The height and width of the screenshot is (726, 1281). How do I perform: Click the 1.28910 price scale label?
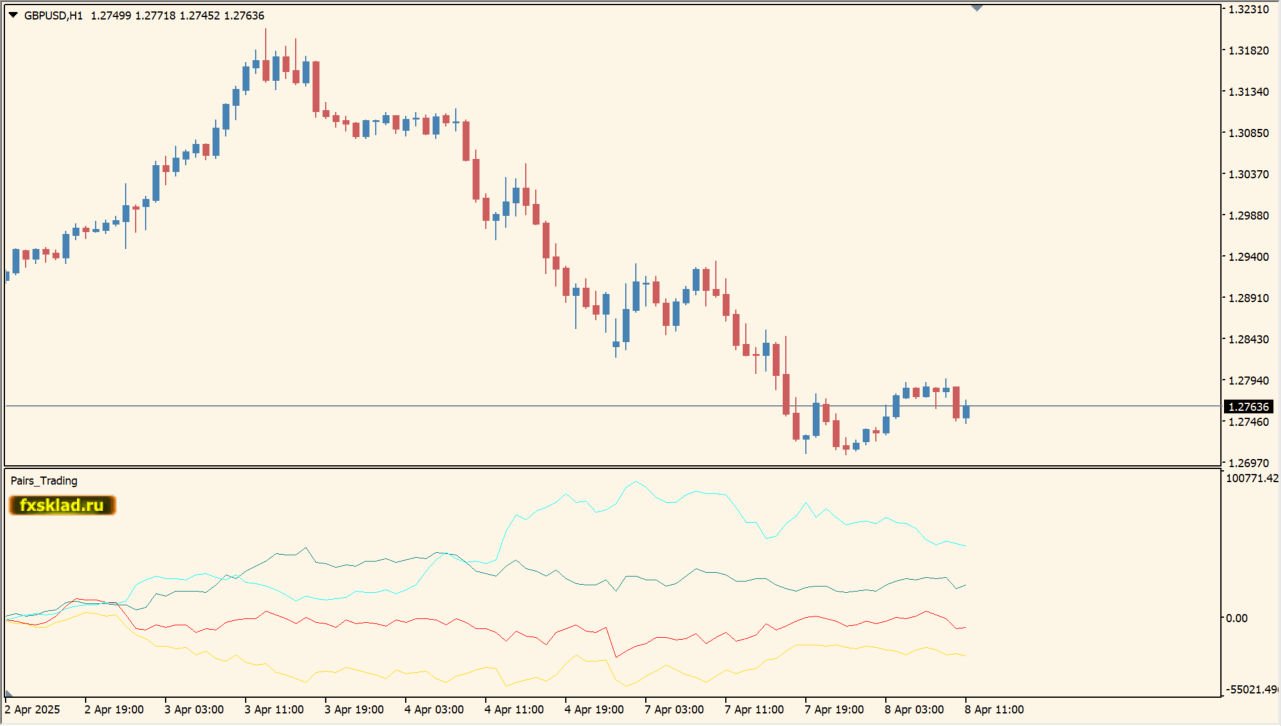pos(1248,299)
